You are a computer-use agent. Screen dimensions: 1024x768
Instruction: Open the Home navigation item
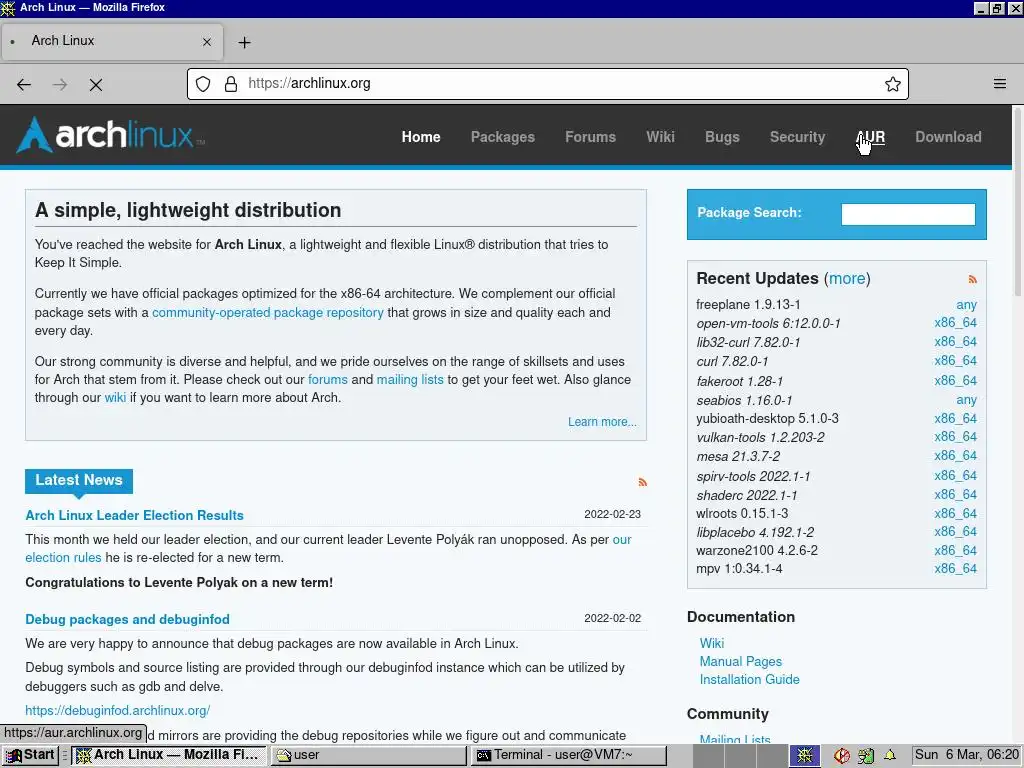coord(421,137)
